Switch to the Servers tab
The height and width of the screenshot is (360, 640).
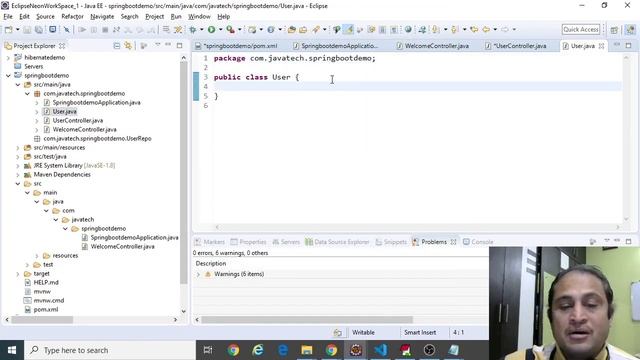[x=286, y=242]
